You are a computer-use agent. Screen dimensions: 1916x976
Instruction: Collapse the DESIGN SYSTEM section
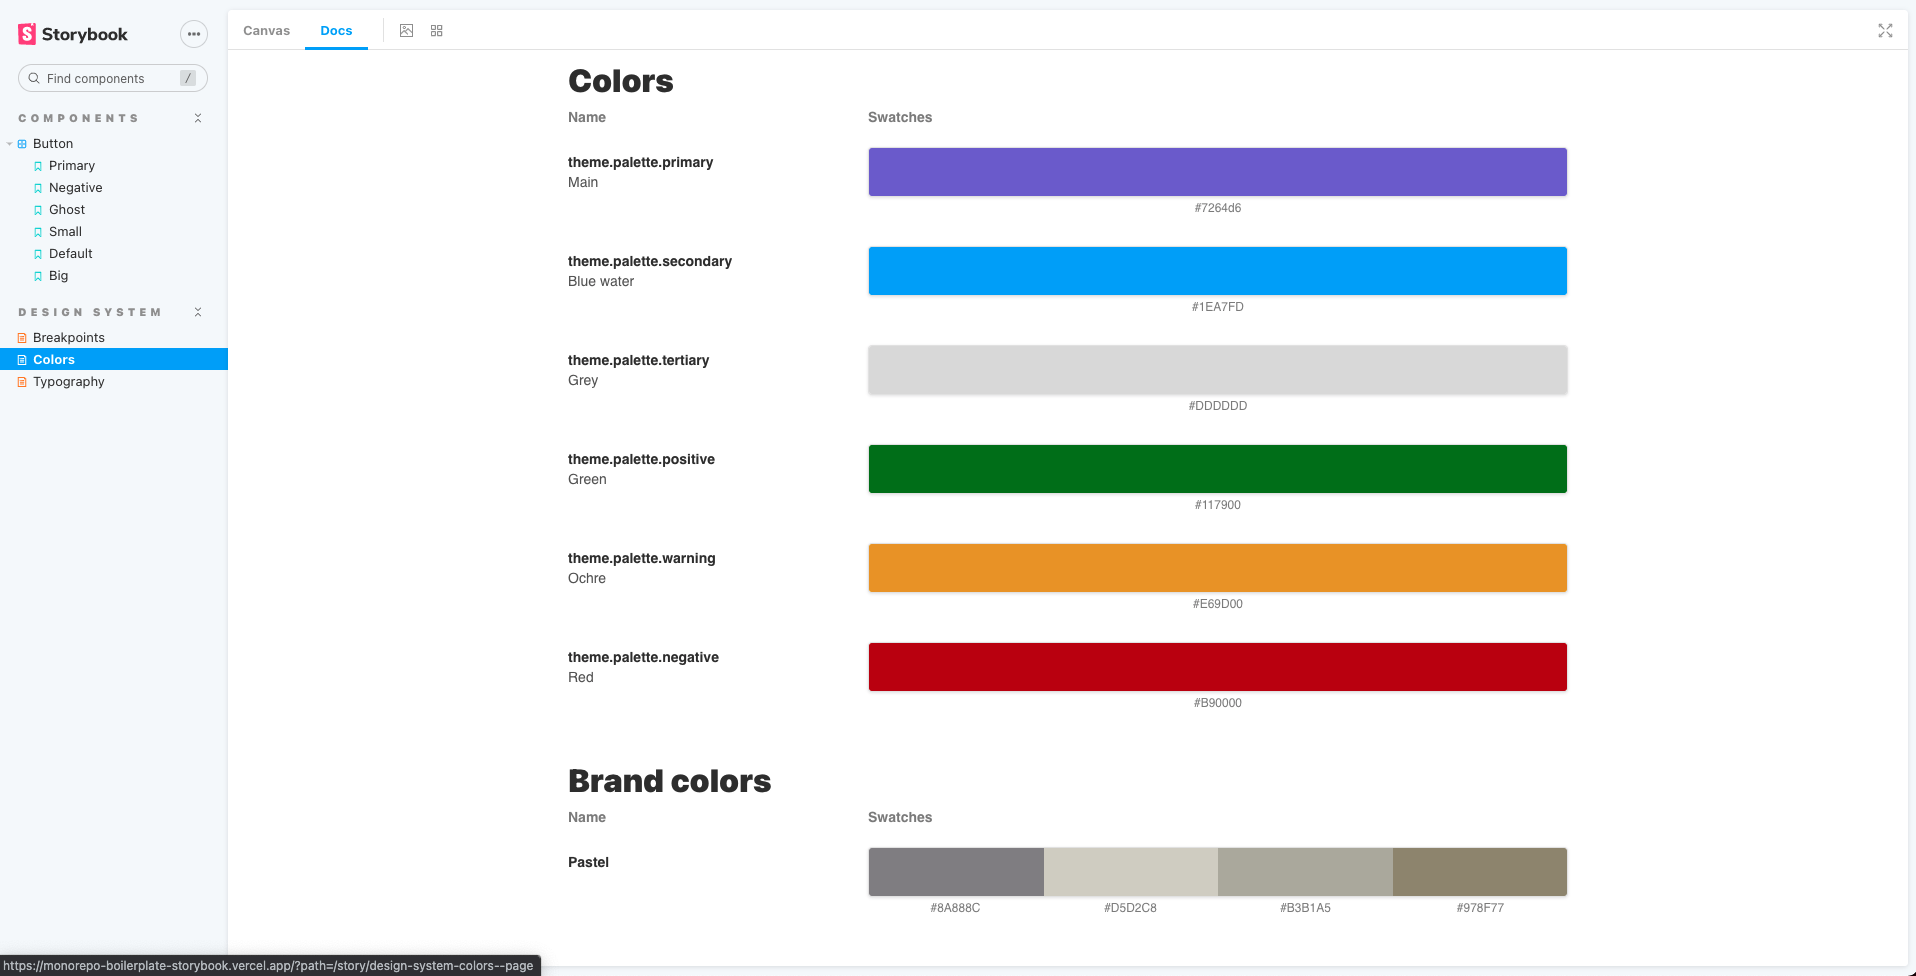tap(198, 312)
